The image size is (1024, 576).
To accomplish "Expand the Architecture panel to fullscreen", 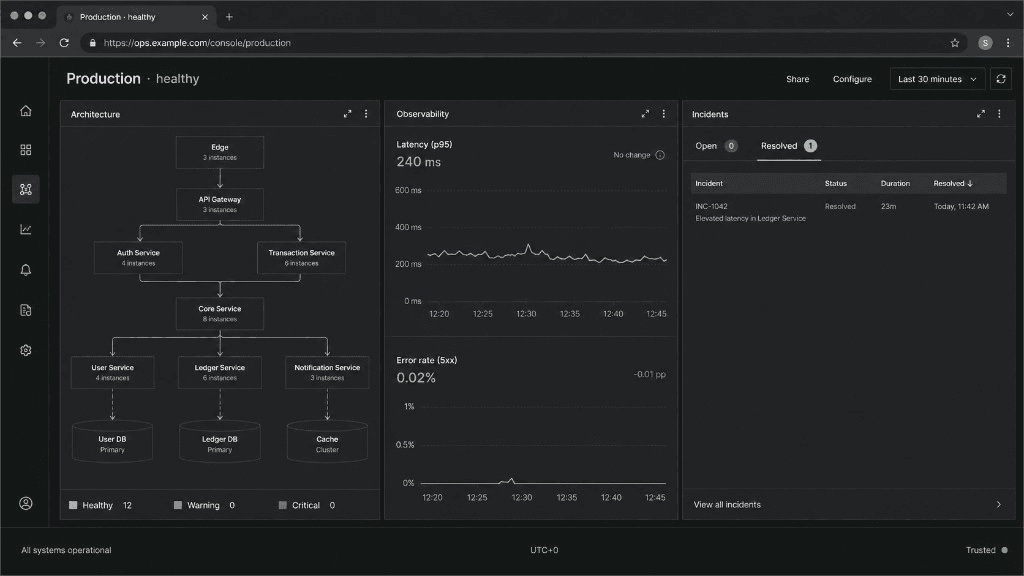I will (x=347, y=114).
